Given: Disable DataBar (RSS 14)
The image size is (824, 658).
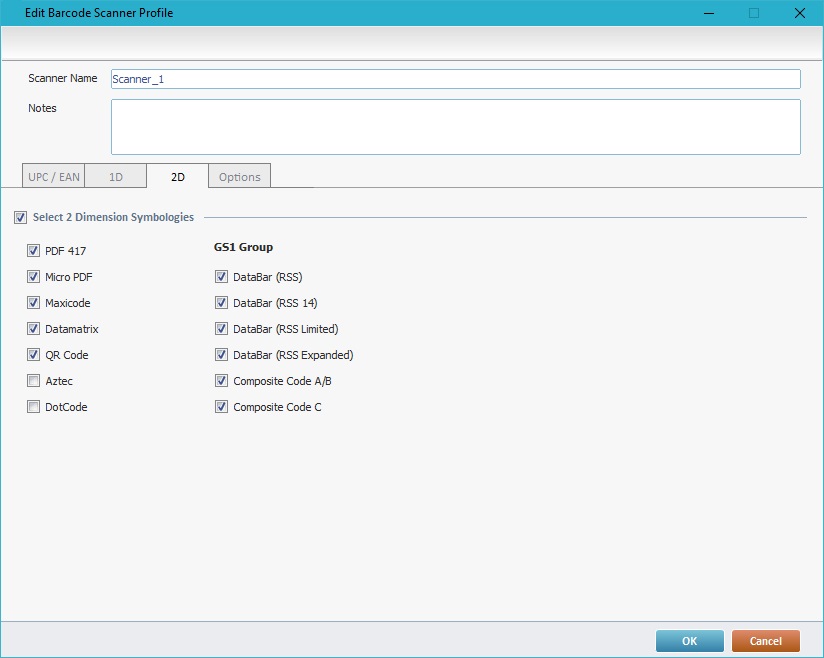Looking at the screenshot, I should 222,303.
